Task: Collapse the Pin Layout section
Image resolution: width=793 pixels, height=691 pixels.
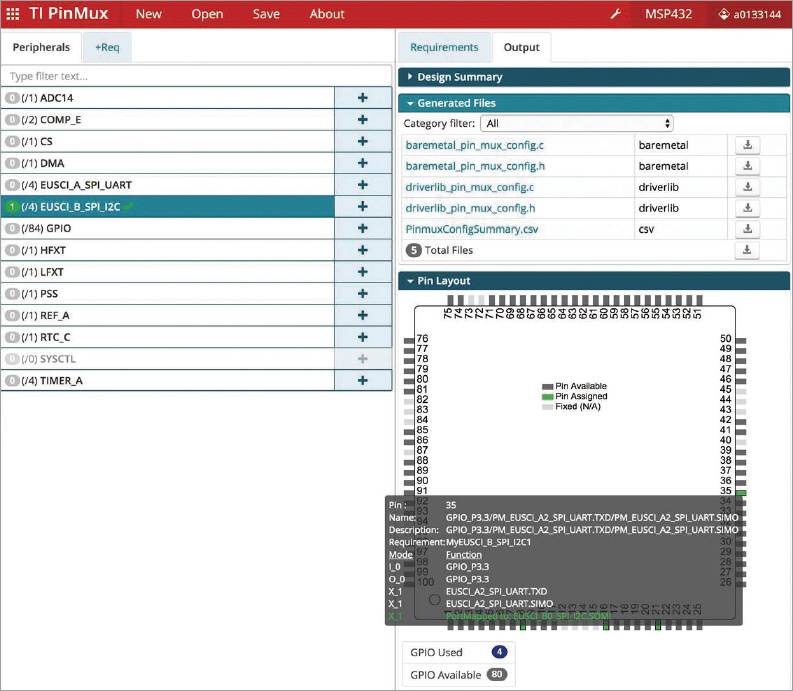Action: coord(443,281)
